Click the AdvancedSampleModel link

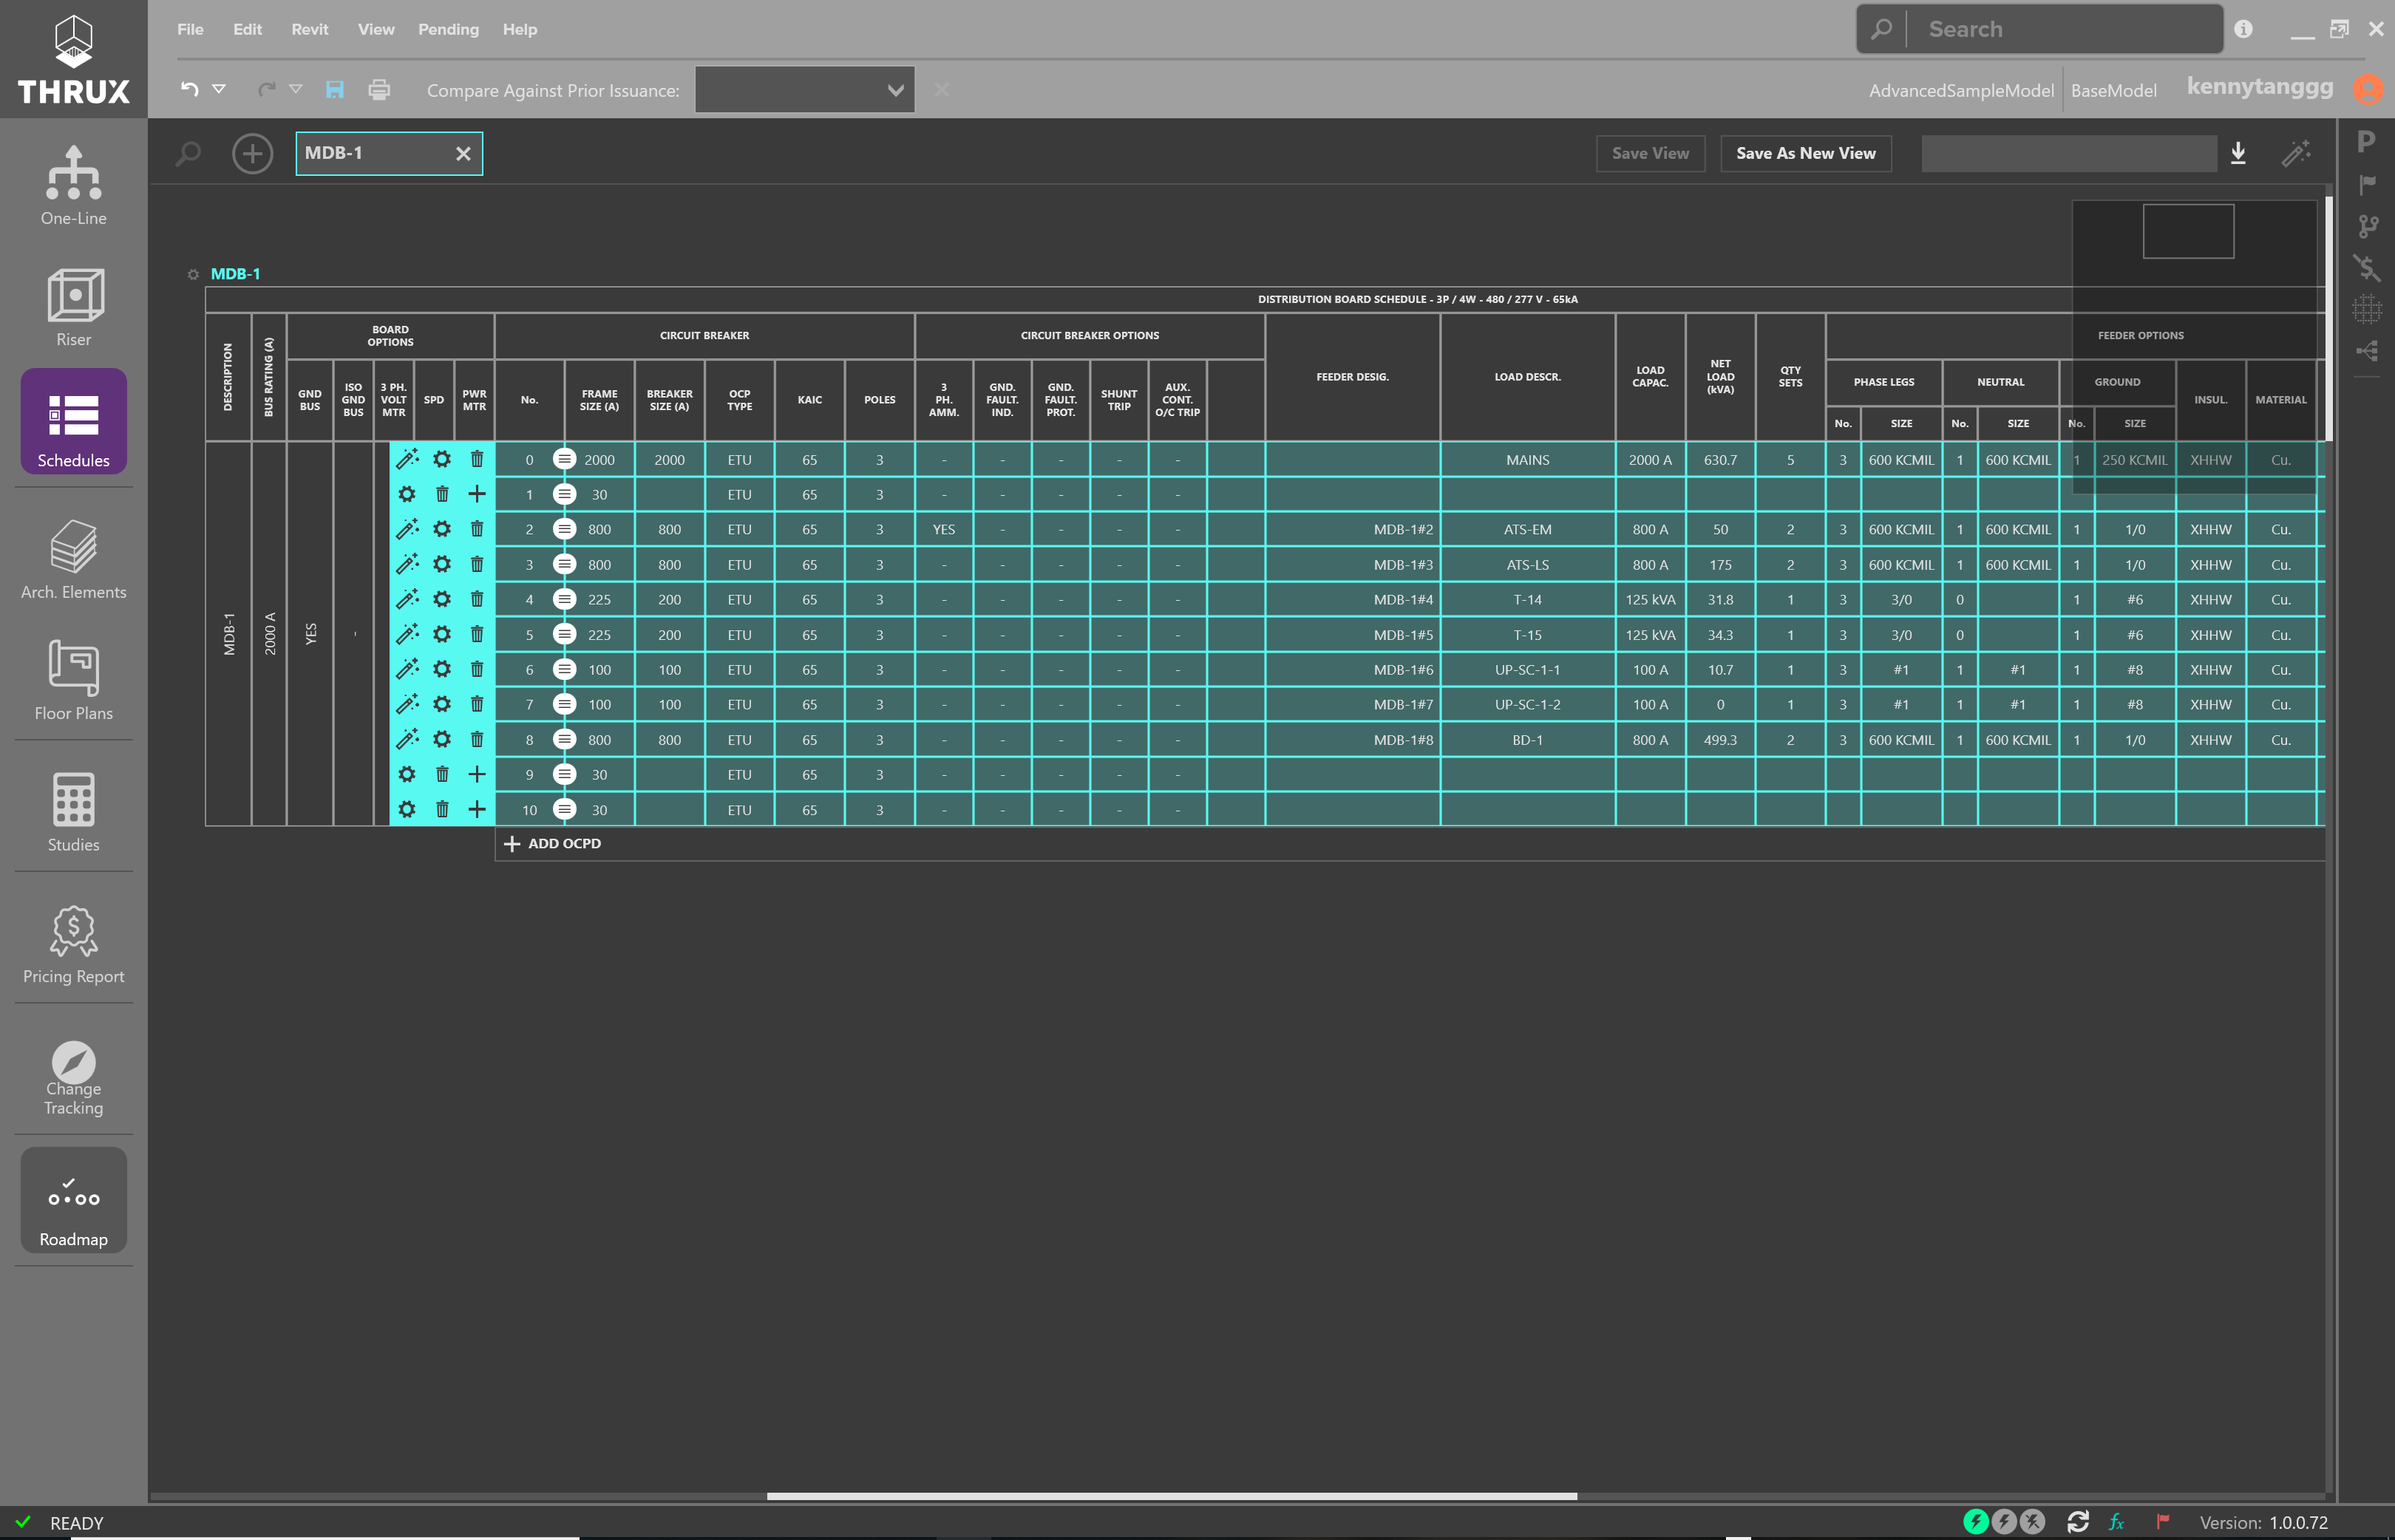point(1961,90)
